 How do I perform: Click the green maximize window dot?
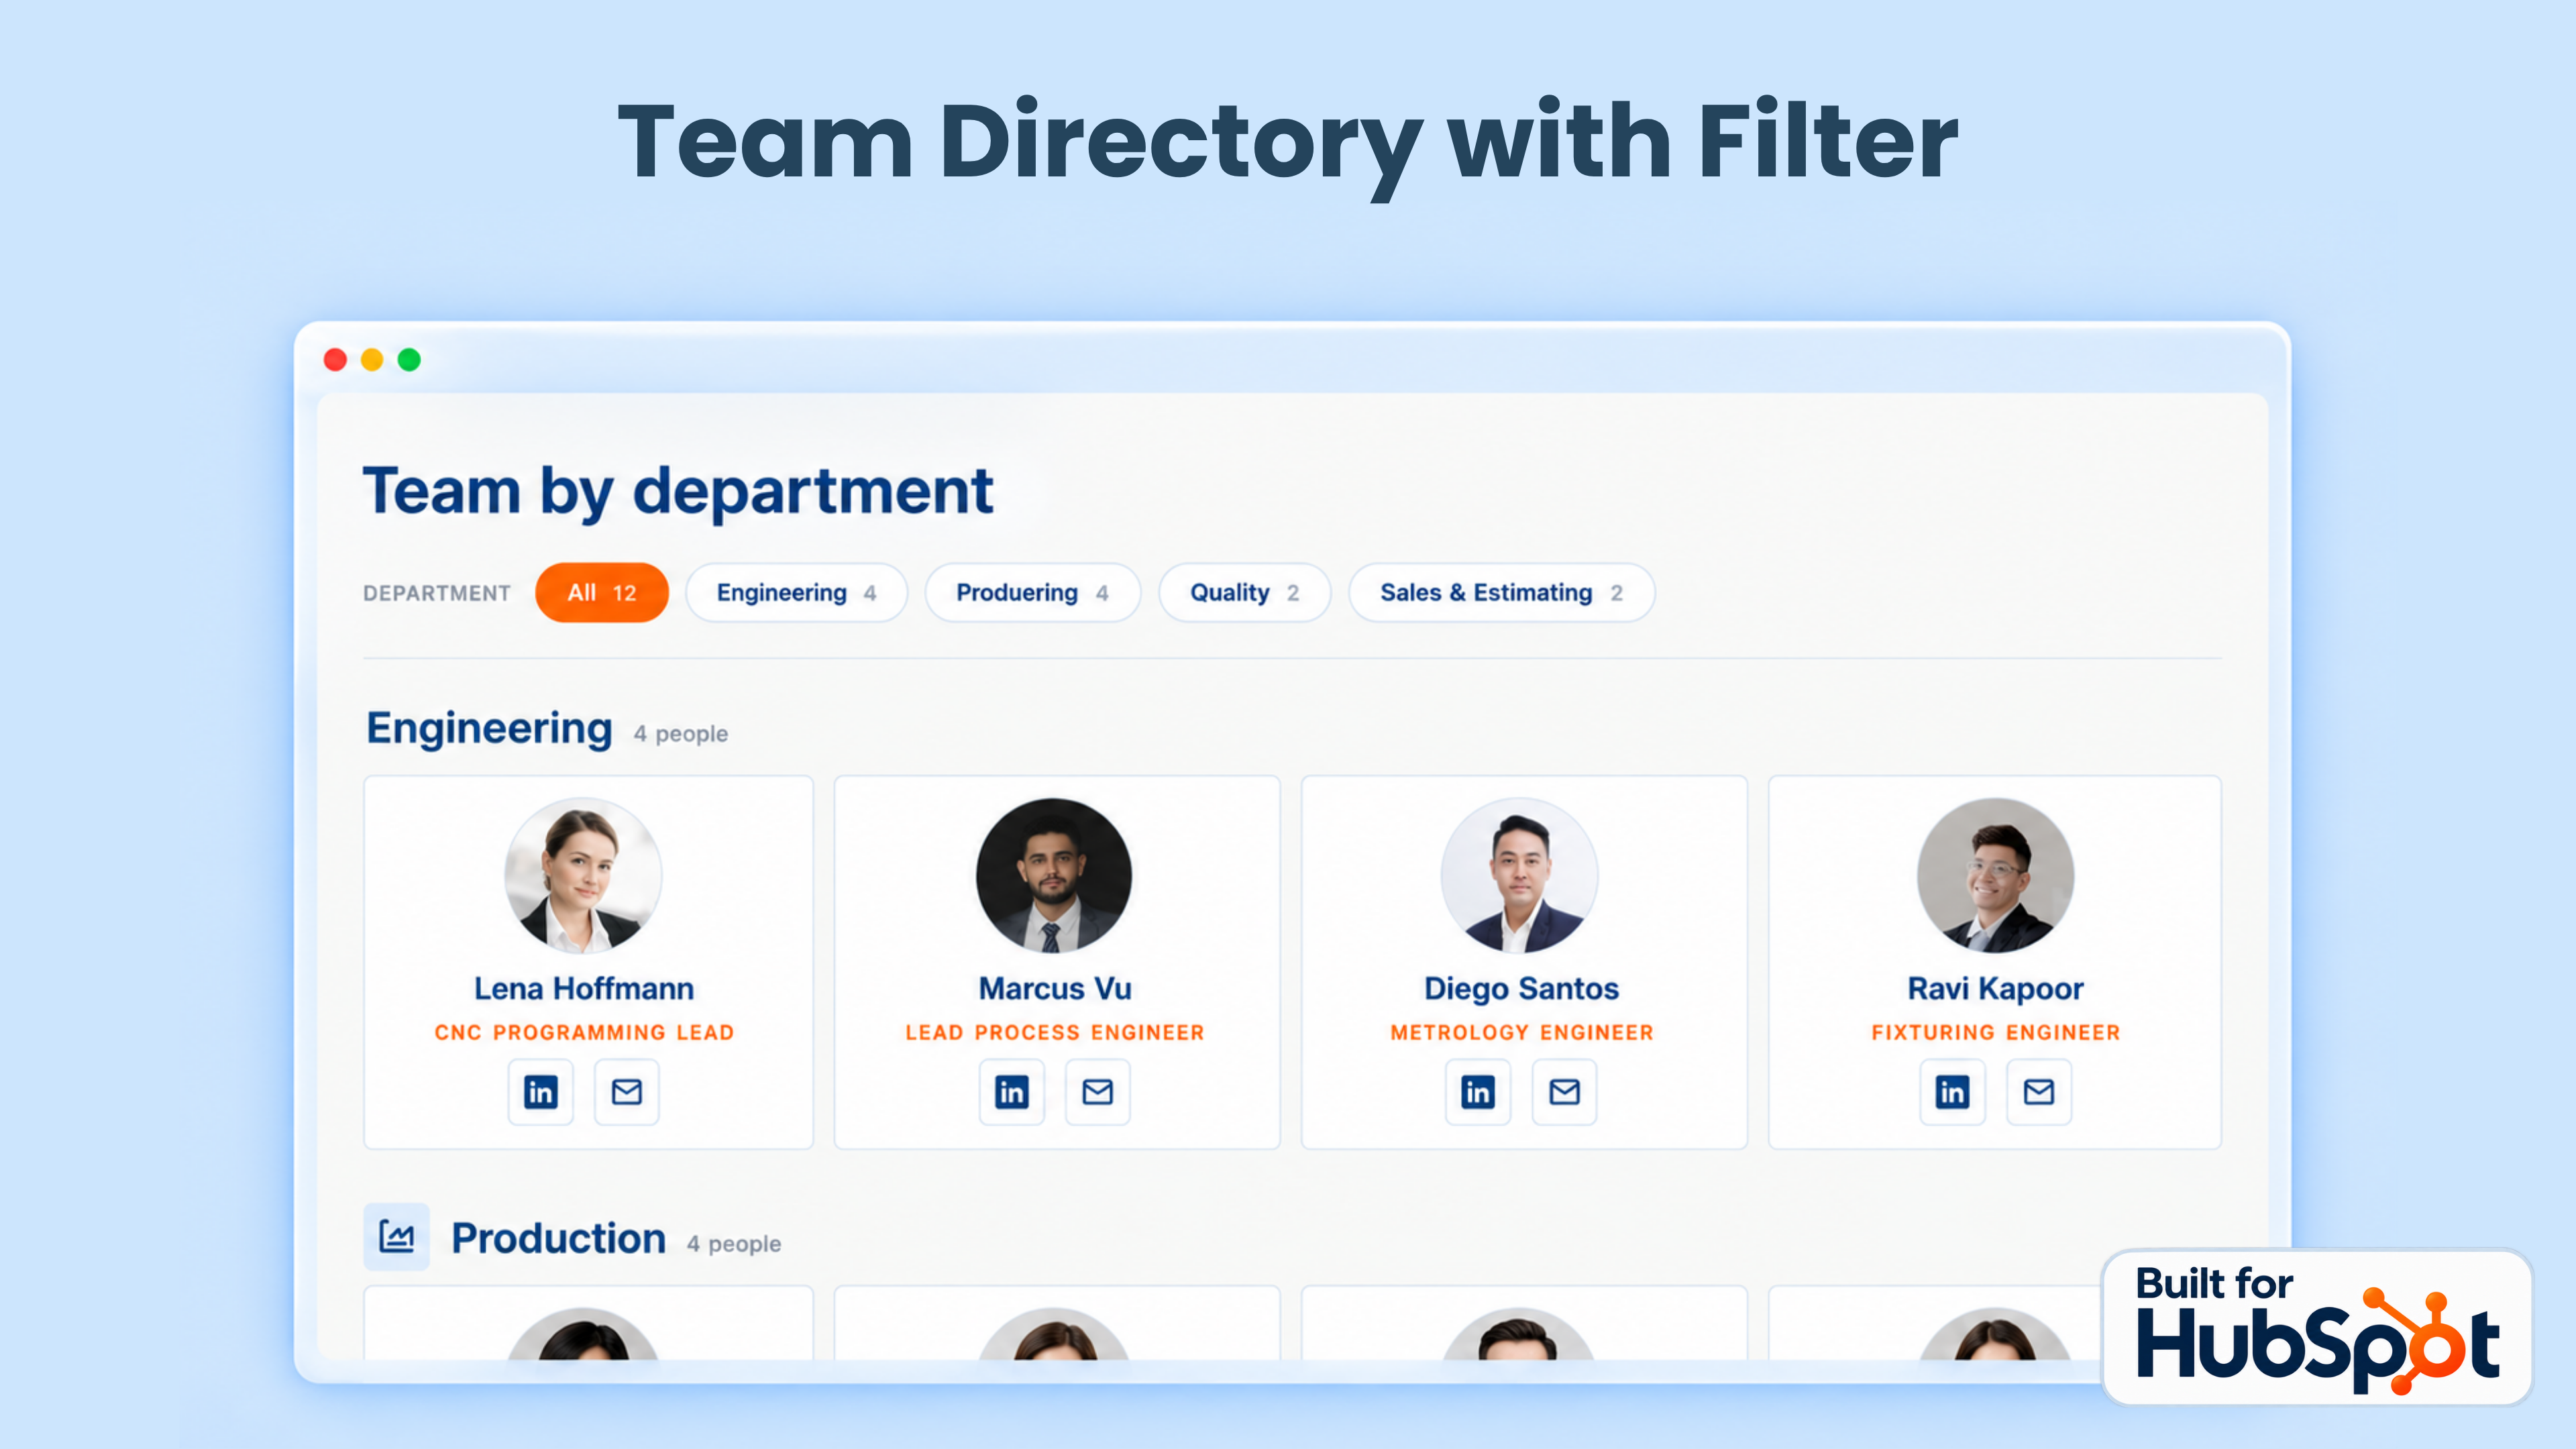[x=409, y=359]
